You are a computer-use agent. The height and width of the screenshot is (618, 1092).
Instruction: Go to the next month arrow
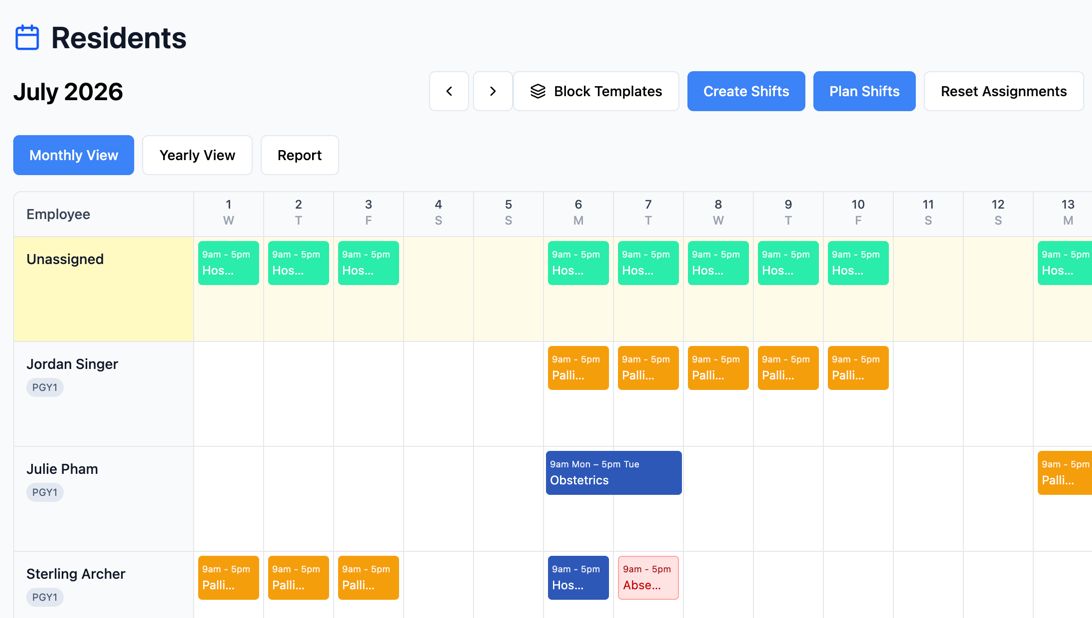(493, 91)
